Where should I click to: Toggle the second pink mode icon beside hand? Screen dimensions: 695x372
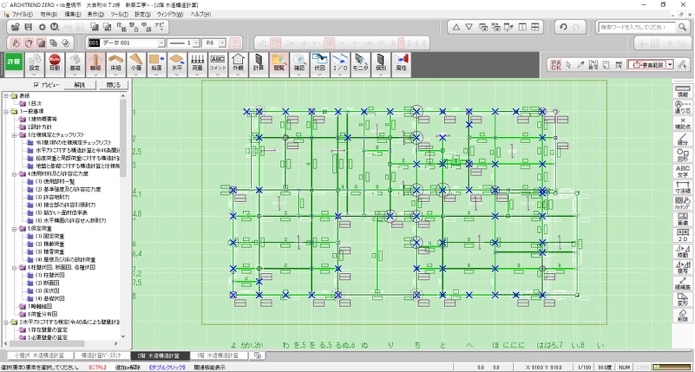pyautogui.click(x=28, y=43)
